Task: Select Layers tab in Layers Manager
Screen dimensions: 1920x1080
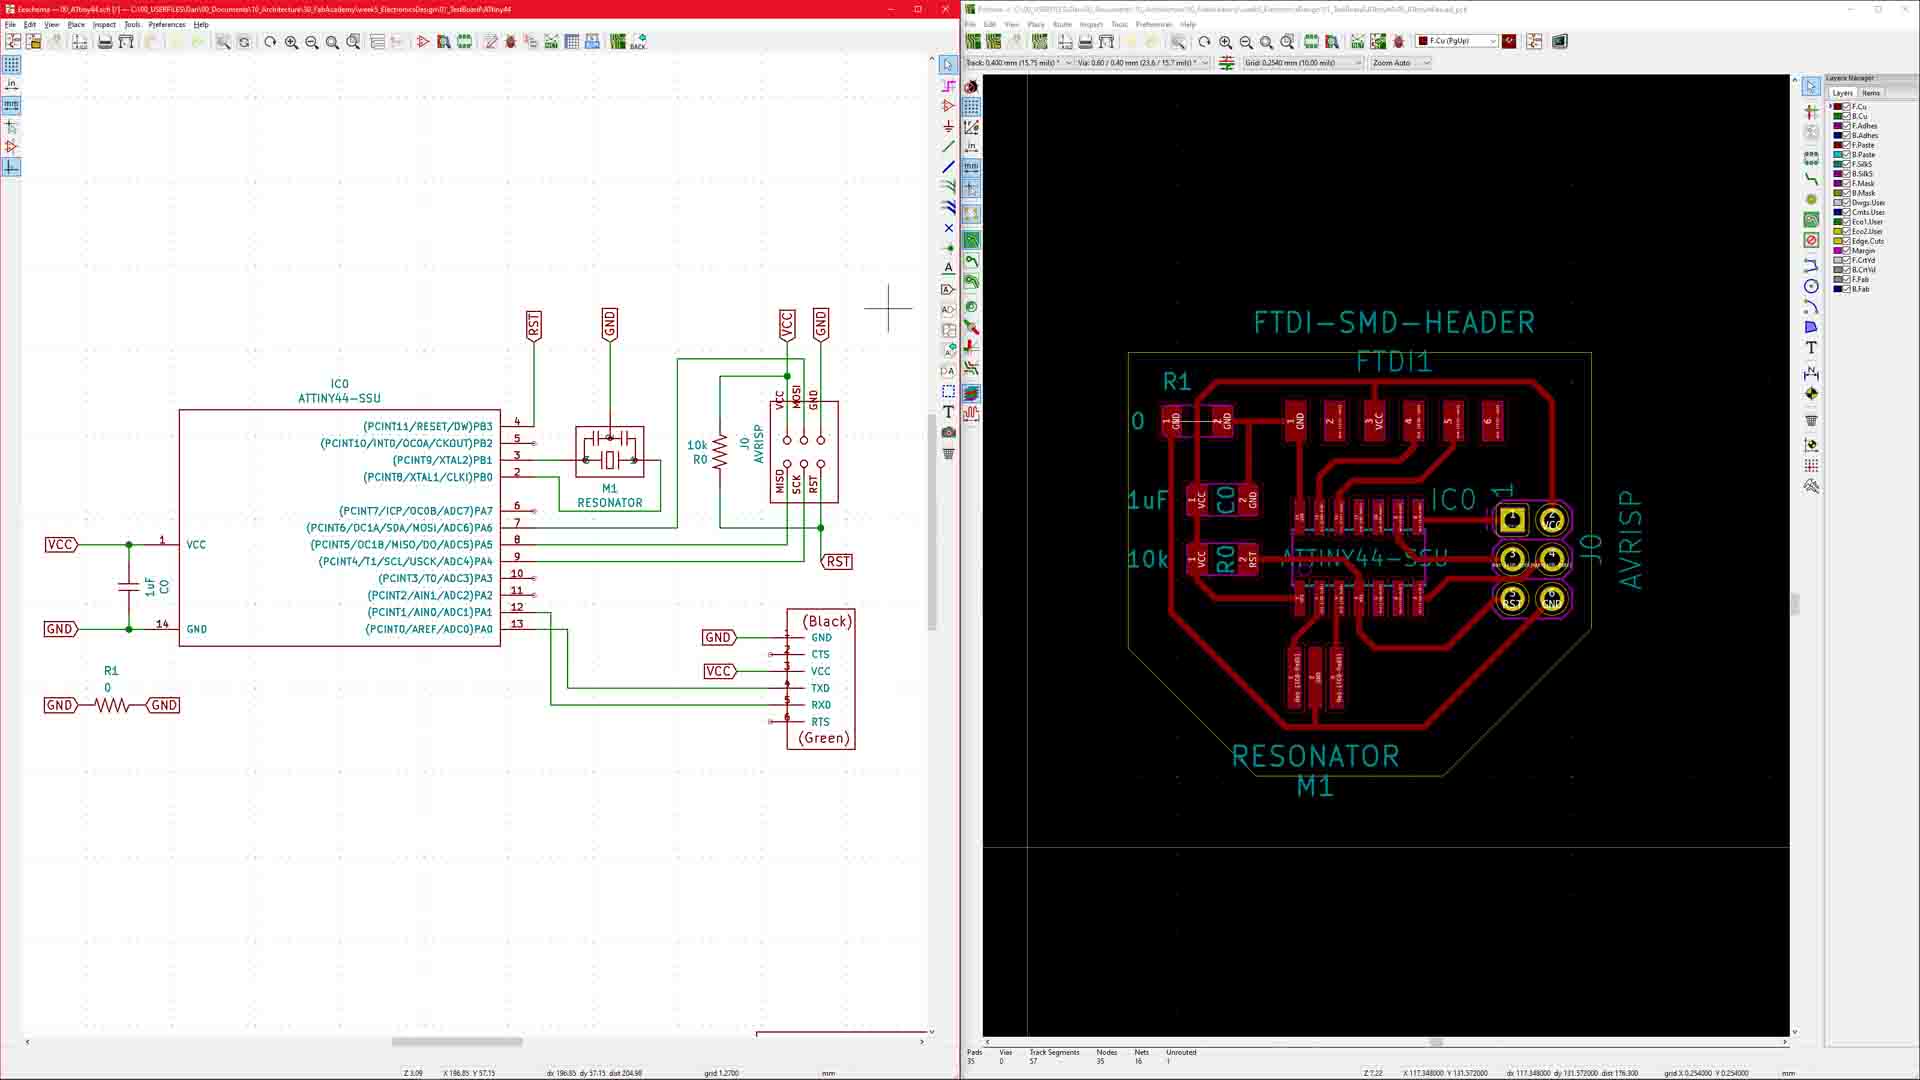Action: 1842,92
